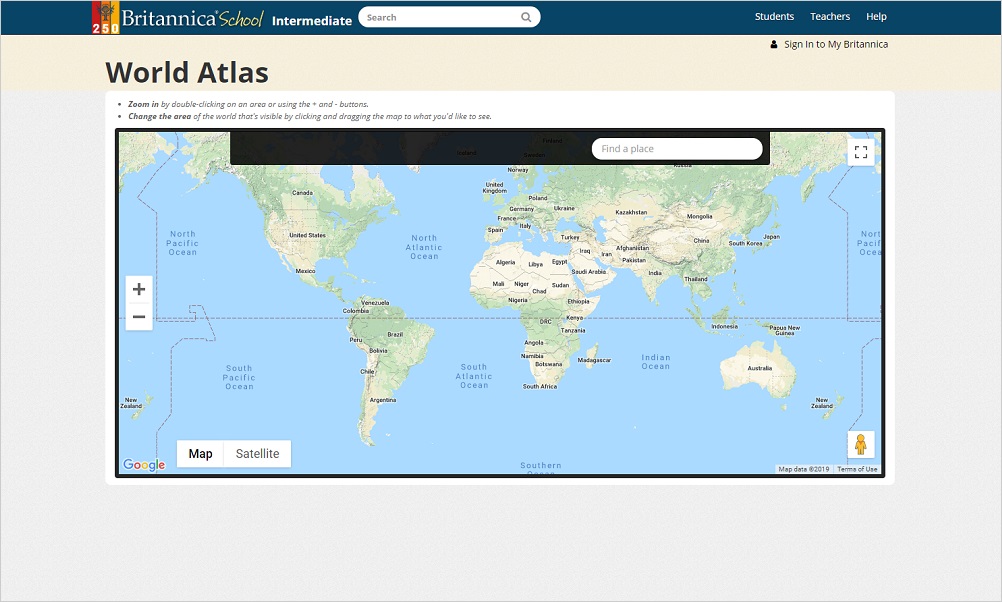Viewport: 1002px width, 602px height.
Task: Click Sign In to My Britannica
Action: pos(835,44)
